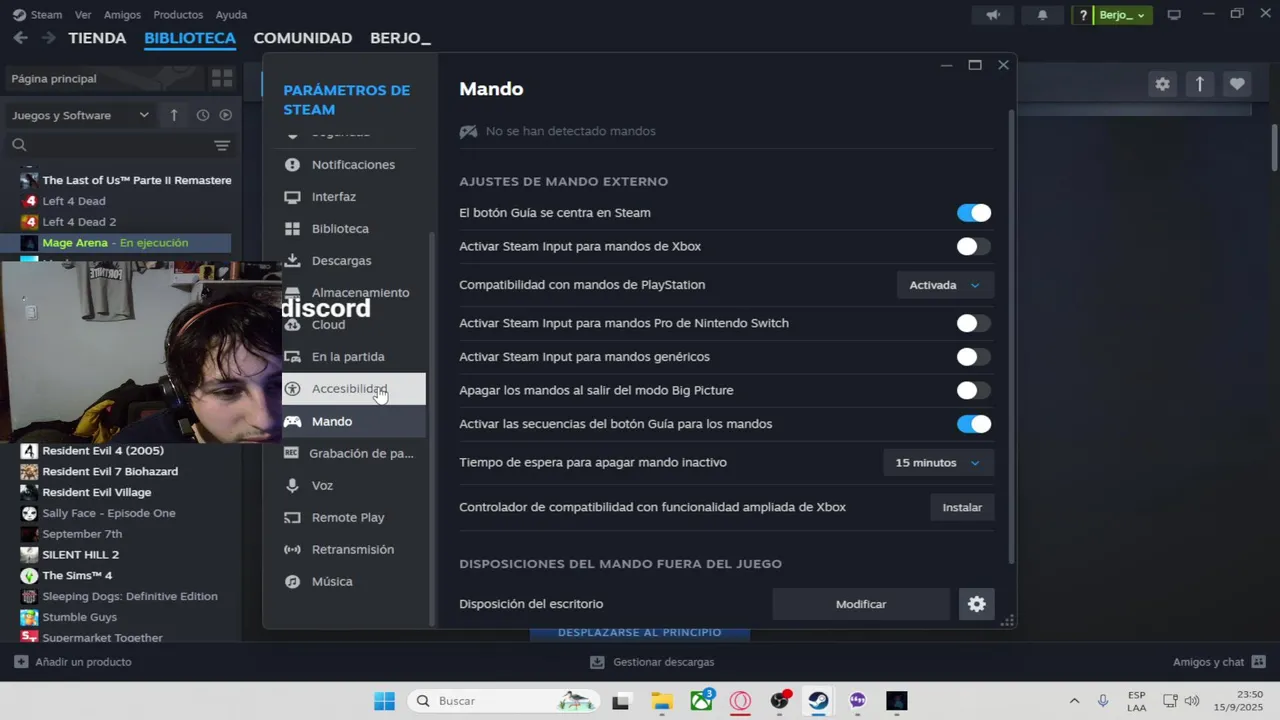Switch library to grid view icon

click(x=222, y=78)
